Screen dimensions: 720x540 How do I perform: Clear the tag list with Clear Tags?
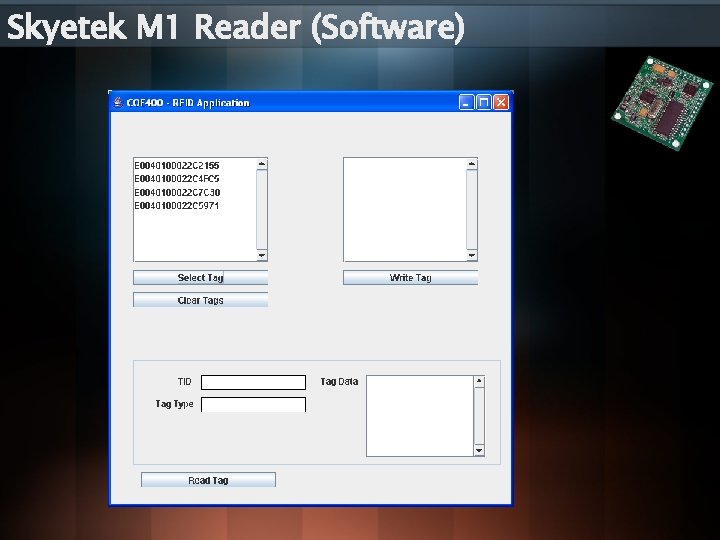coord(200,300)
